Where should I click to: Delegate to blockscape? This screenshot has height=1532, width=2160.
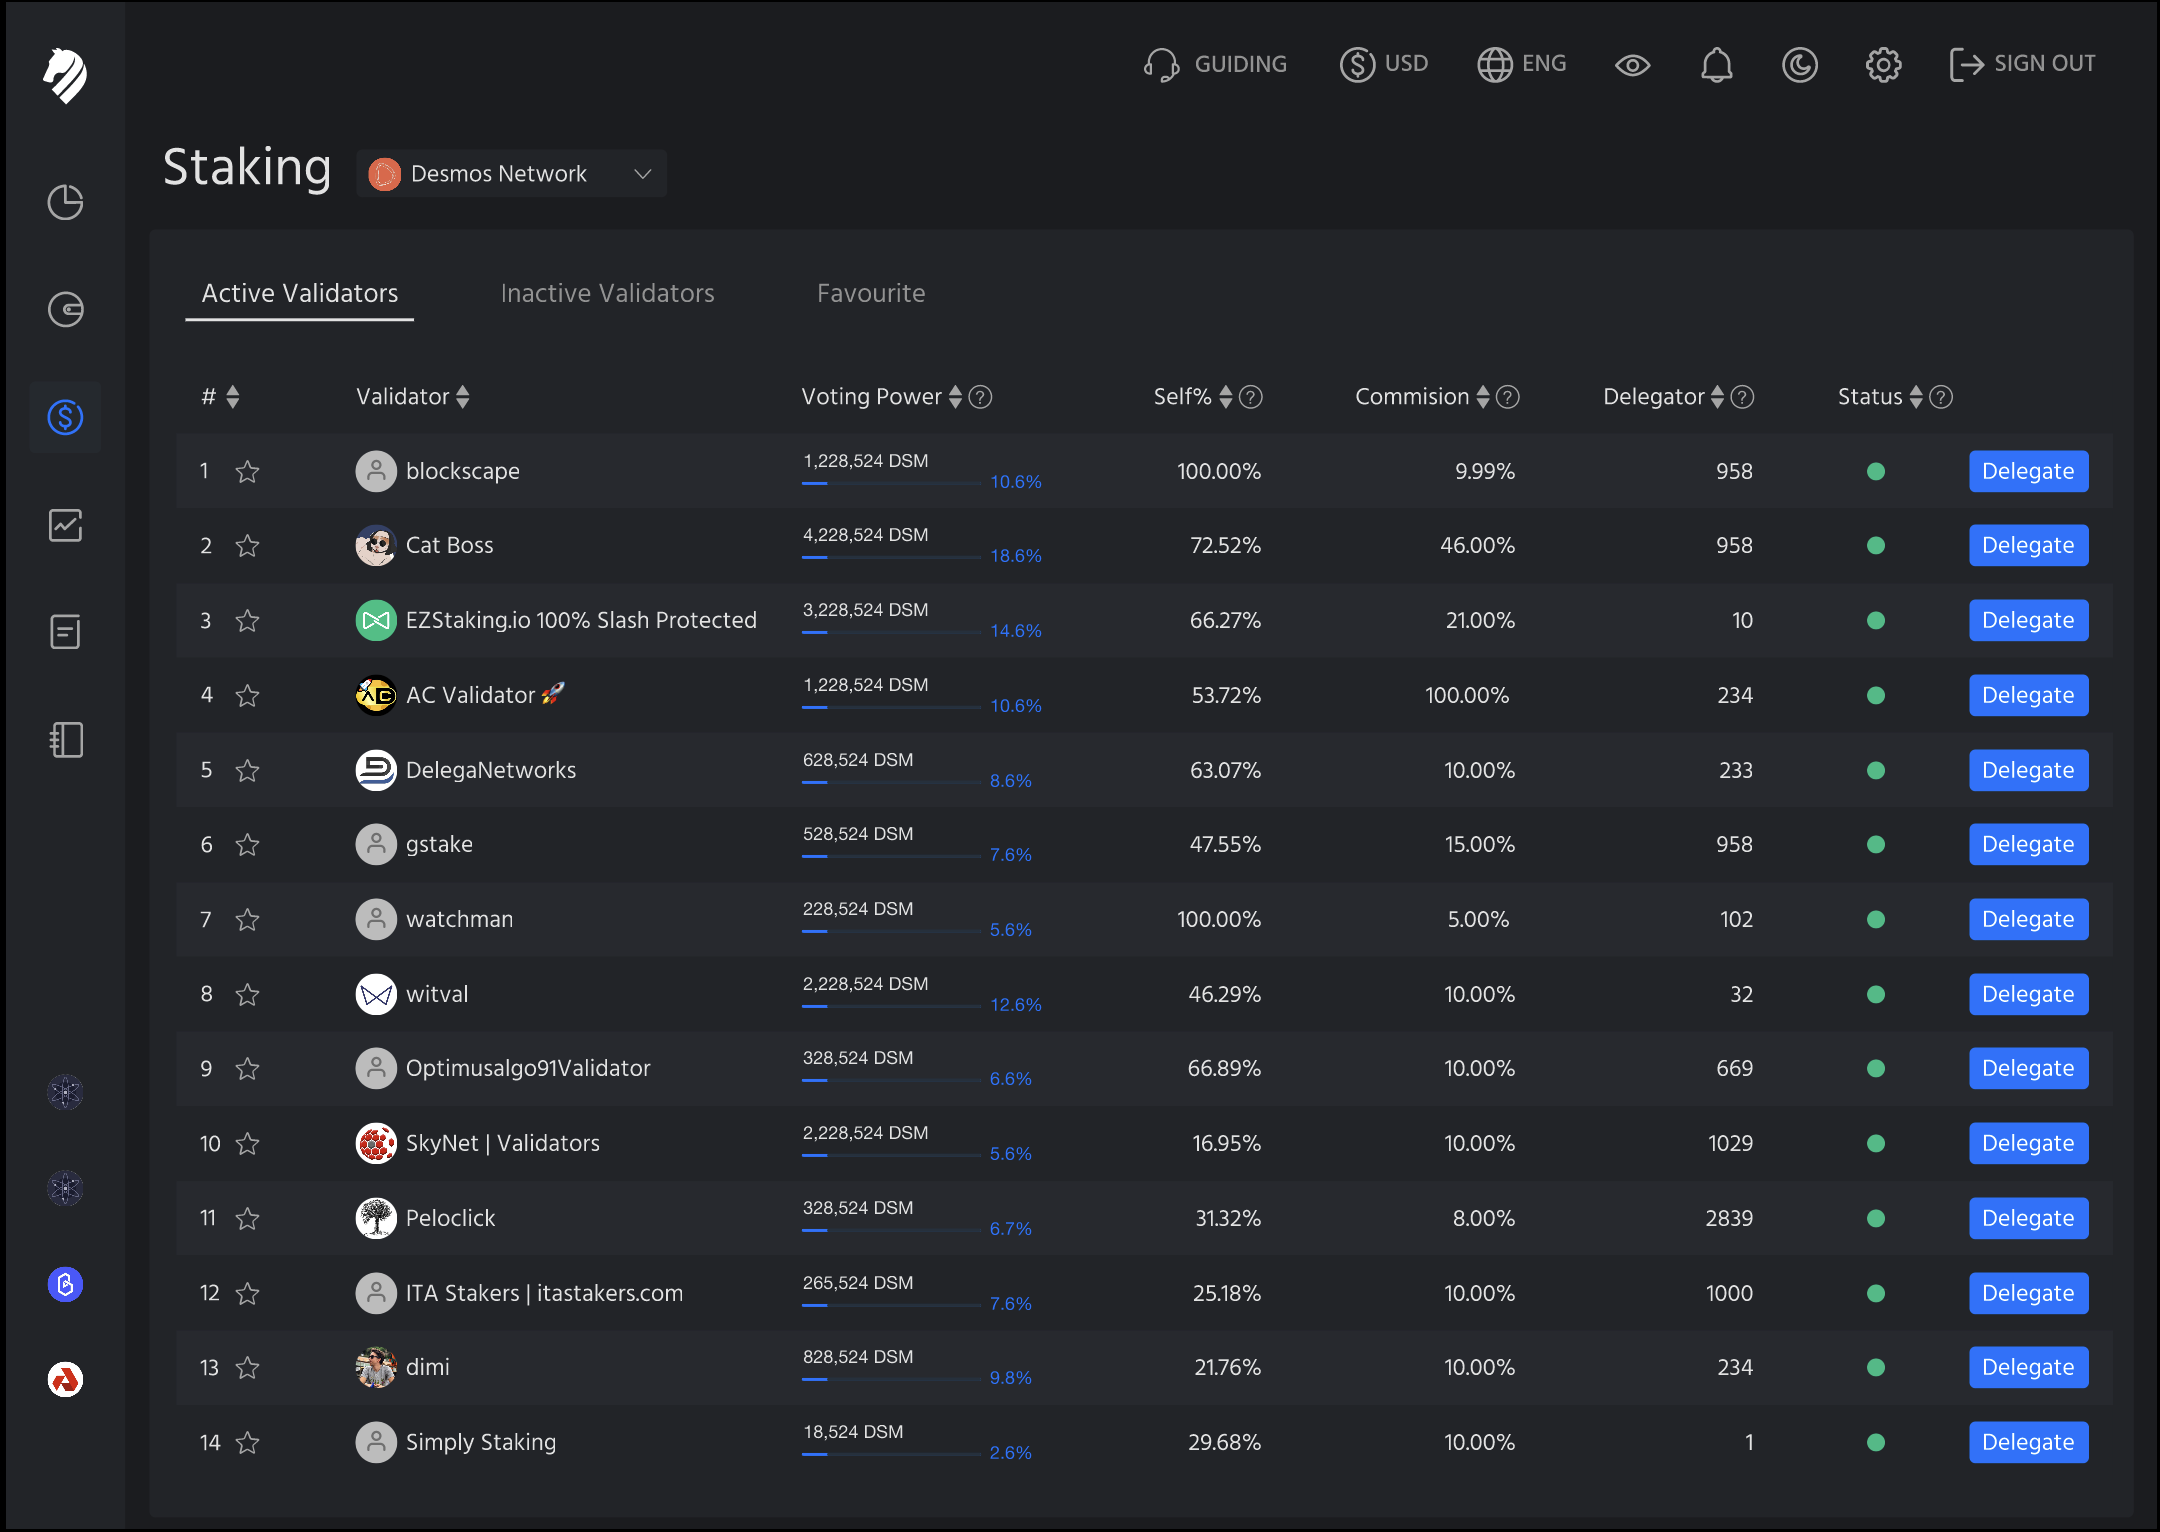tap(2028, 471)
